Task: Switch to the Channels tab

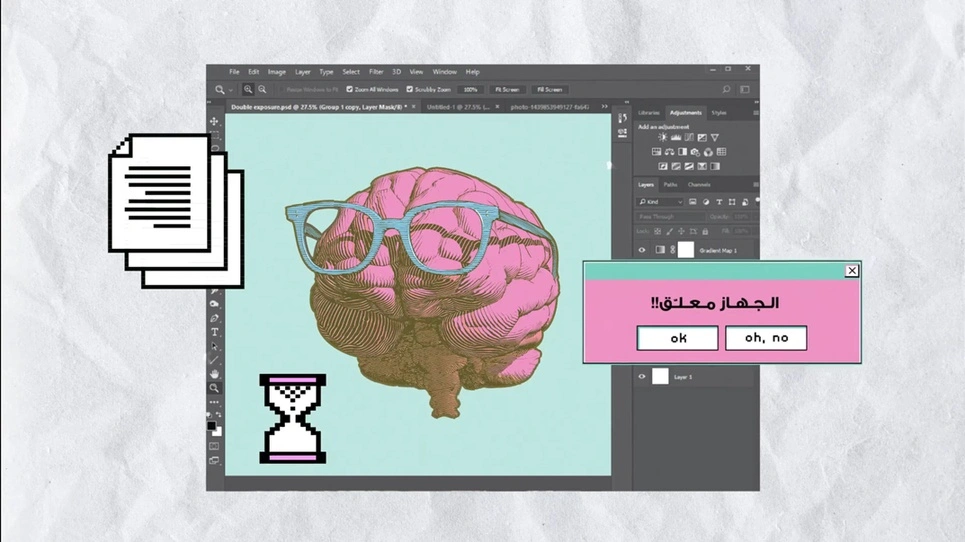Action: tap(699, 185)
